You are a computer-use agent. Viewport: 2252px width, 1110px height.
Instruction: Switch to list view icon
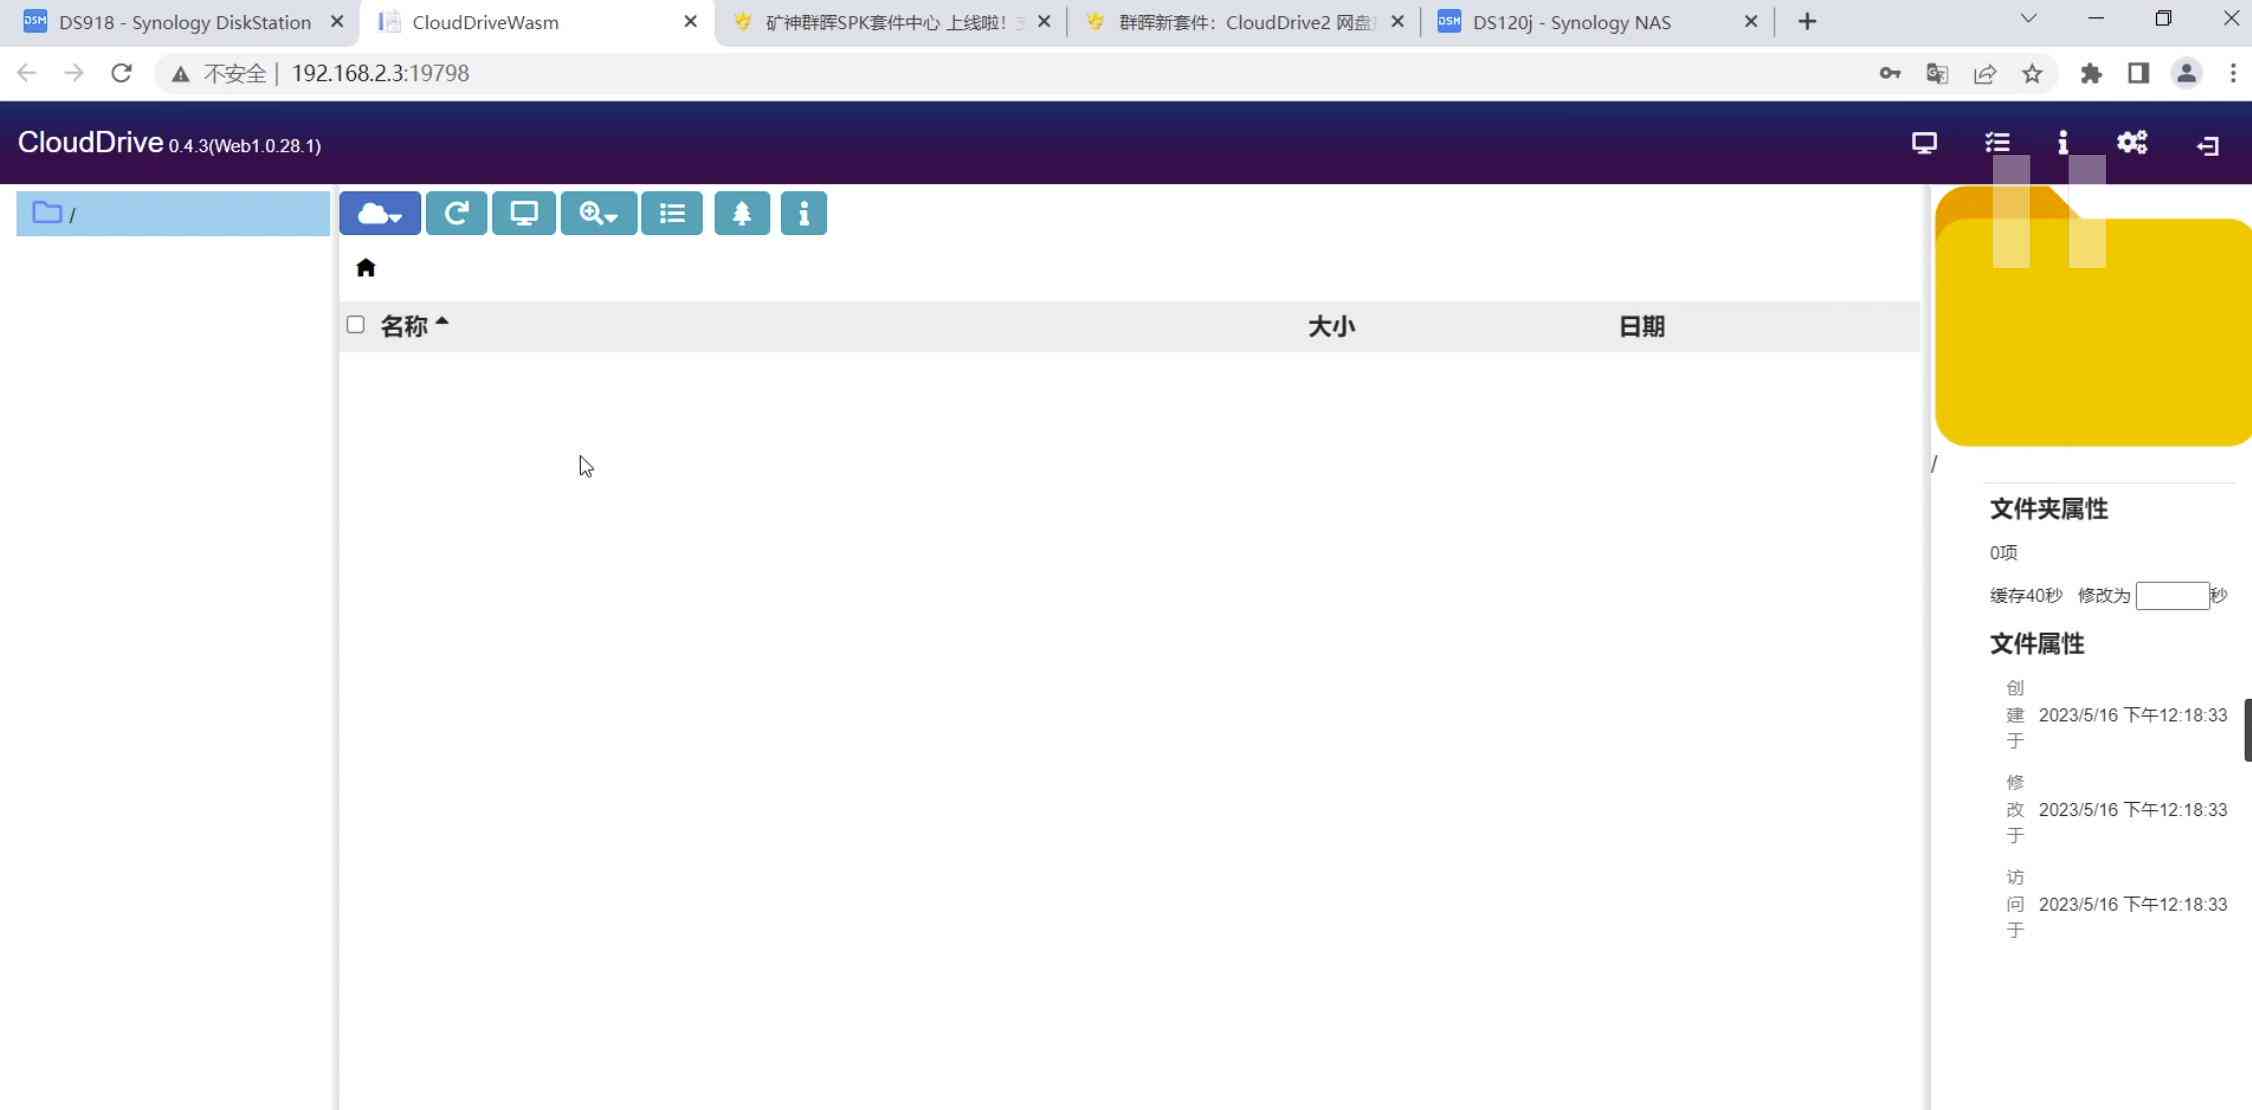pos(672,213)
